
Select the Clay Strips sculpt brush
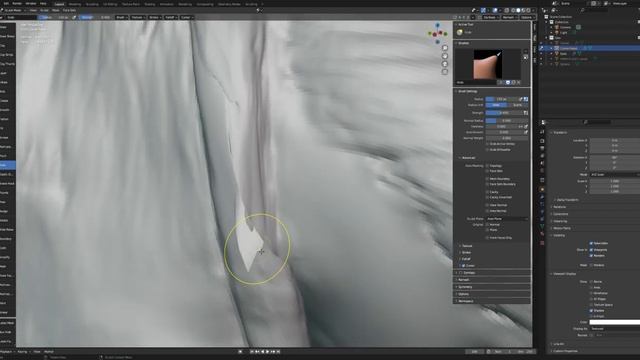(7, 55)
